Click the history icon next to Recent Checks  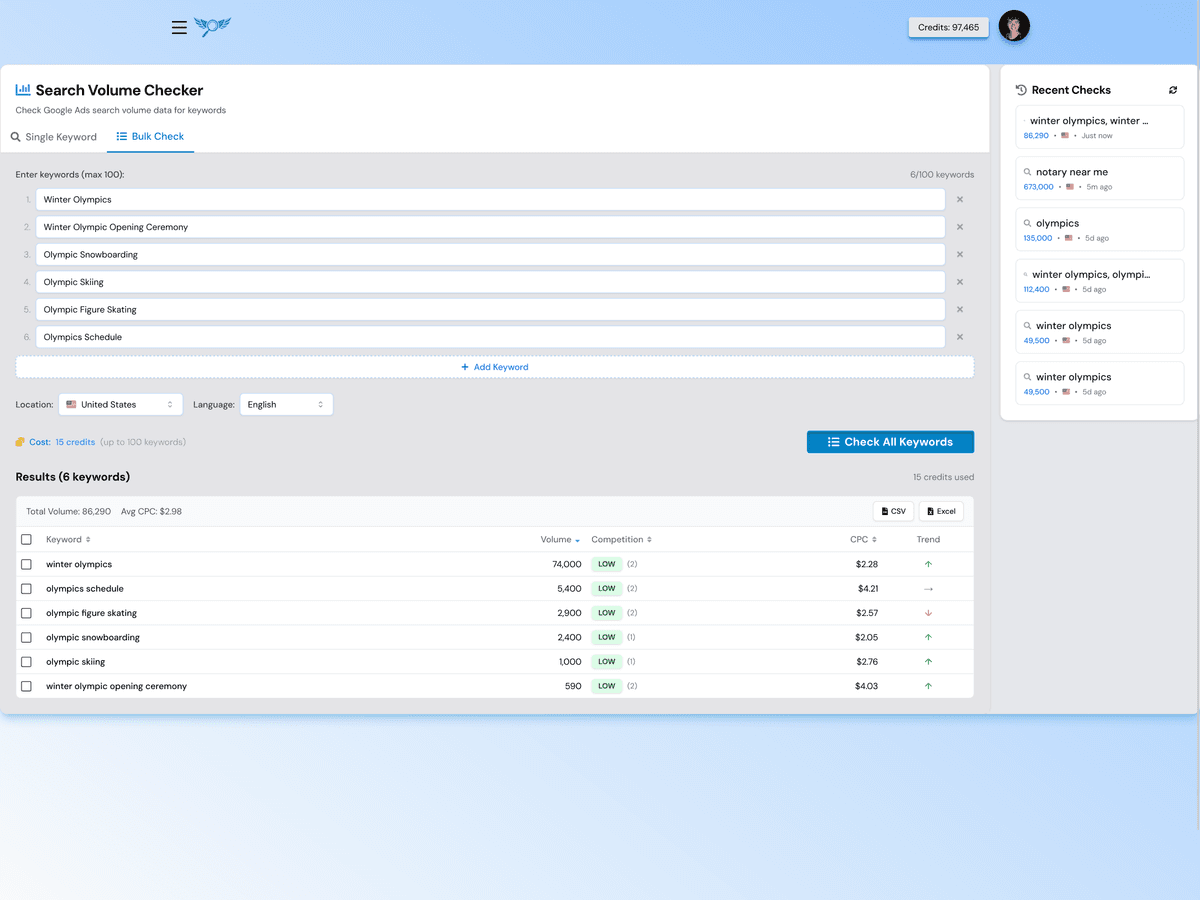point(1022,89)
